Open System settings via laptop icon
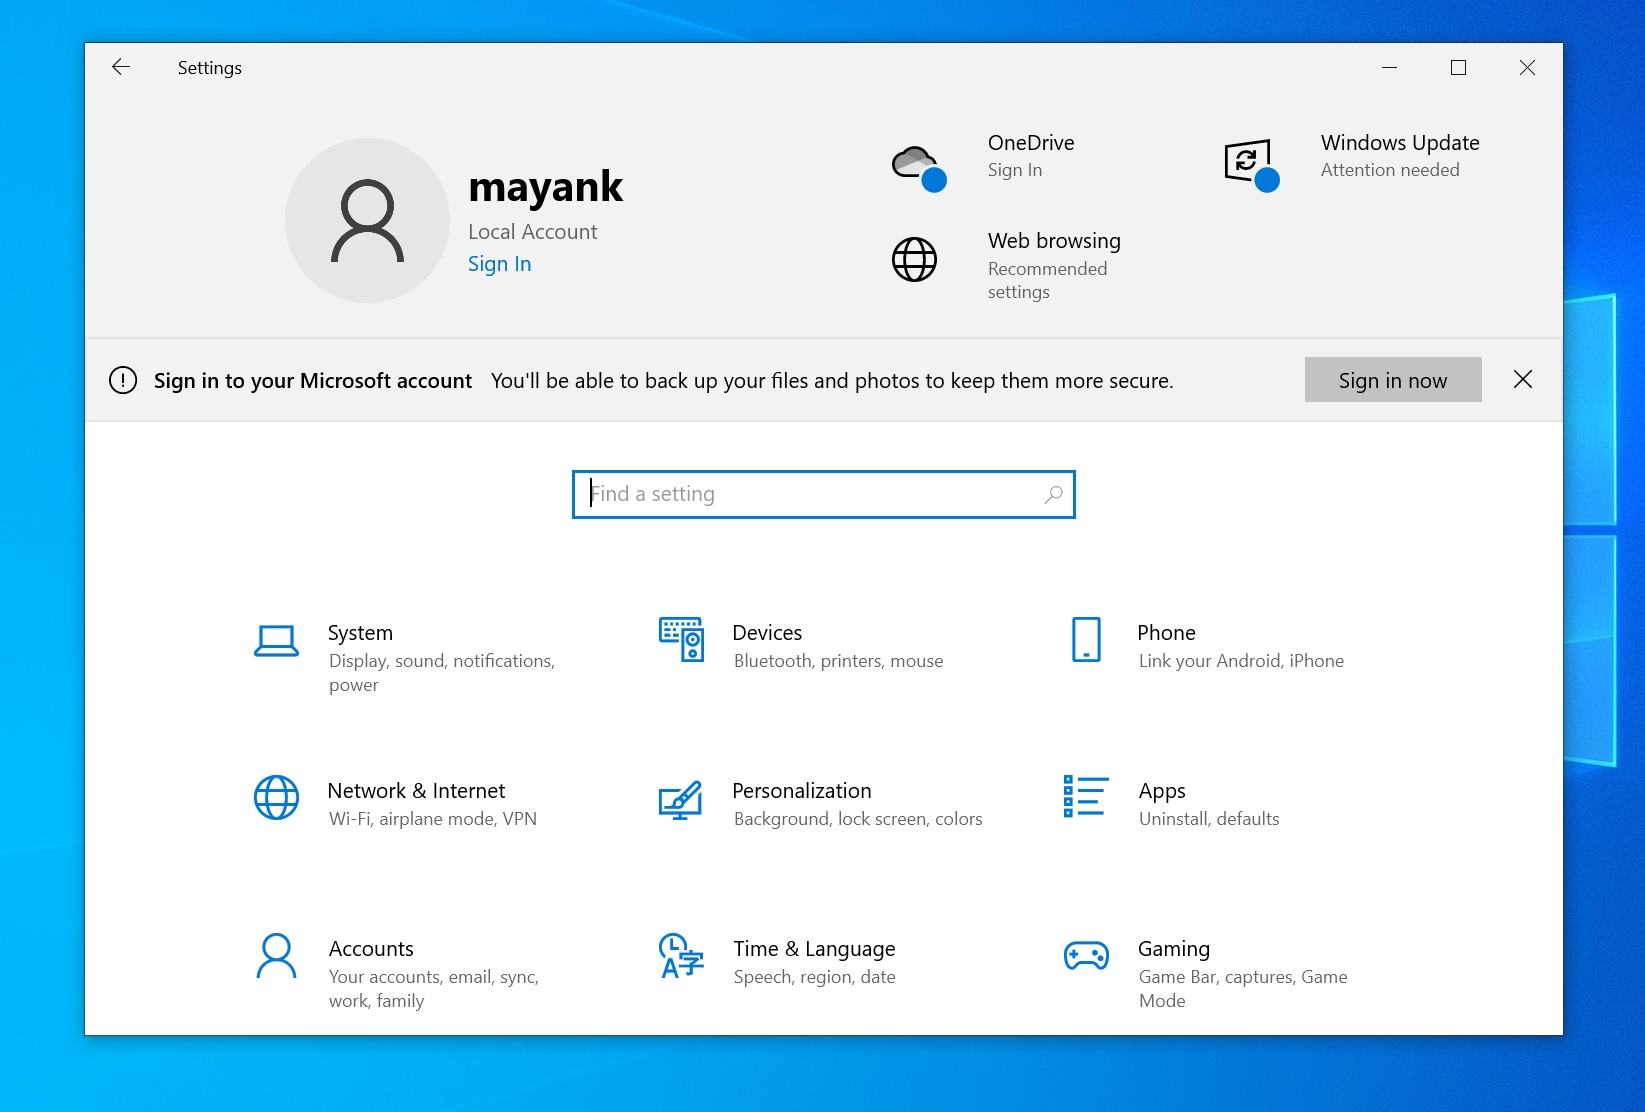1645x1112 pixels. click(x=277, y=641)
